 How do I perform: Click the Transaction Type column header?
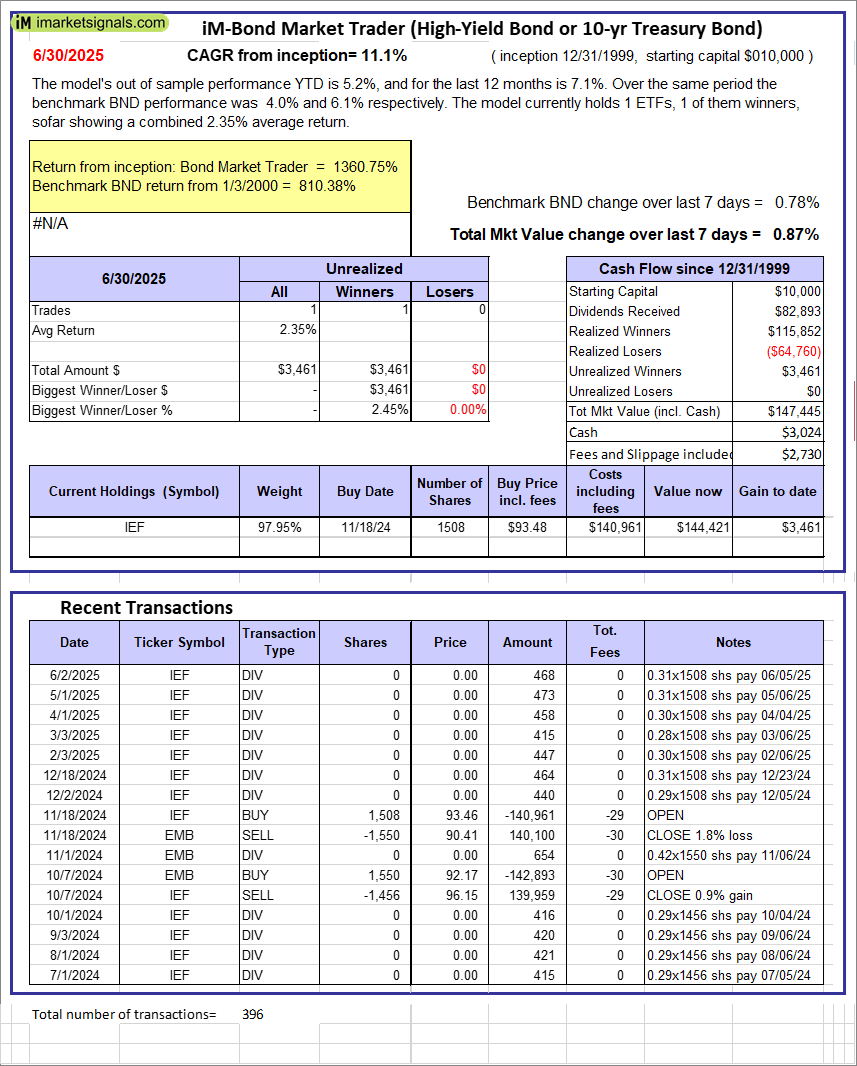click(x=278, y=642)
